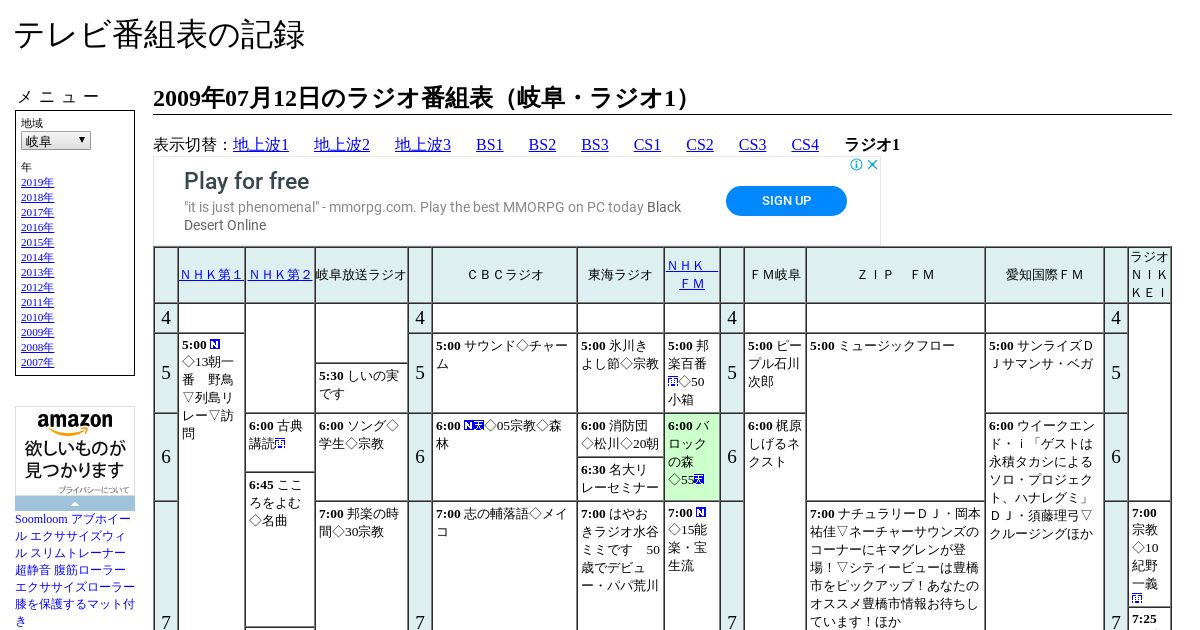This screenshot has height=630, width=1200.
Task: Click the N icon in the 7:00 ＮＨＫ ＦＭ entry
Action: [x=701, y=512]
